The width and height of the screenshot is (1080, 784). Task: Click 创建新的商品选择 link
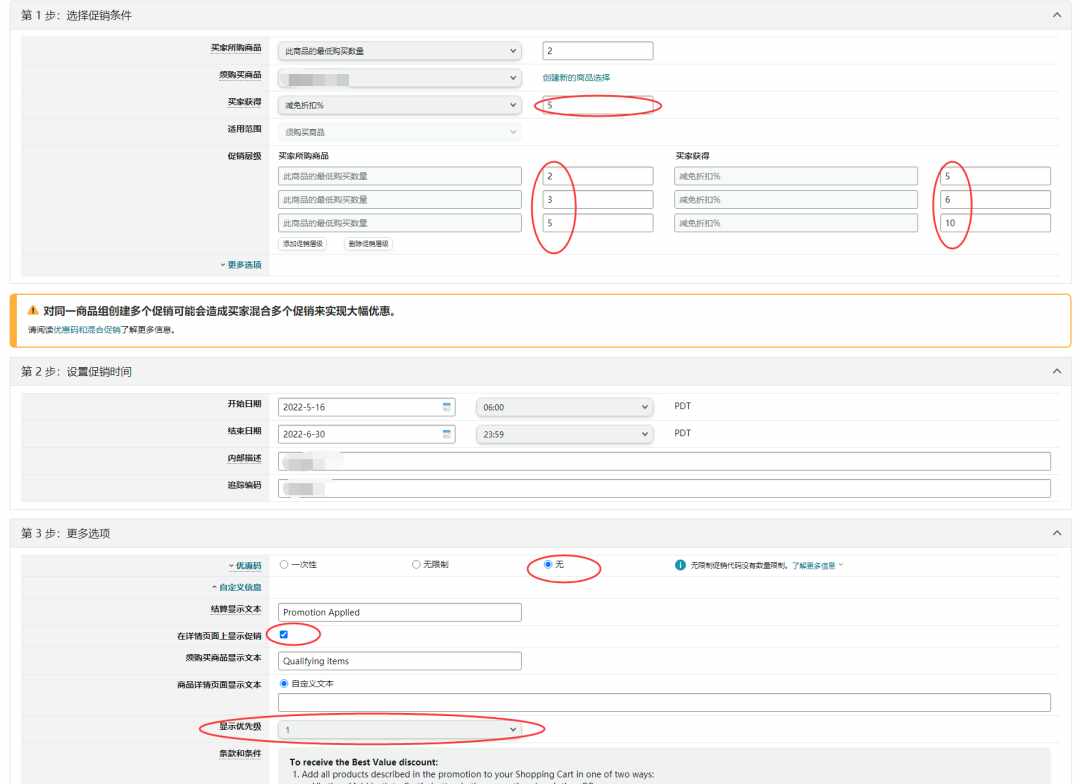[x=577, y=78]
